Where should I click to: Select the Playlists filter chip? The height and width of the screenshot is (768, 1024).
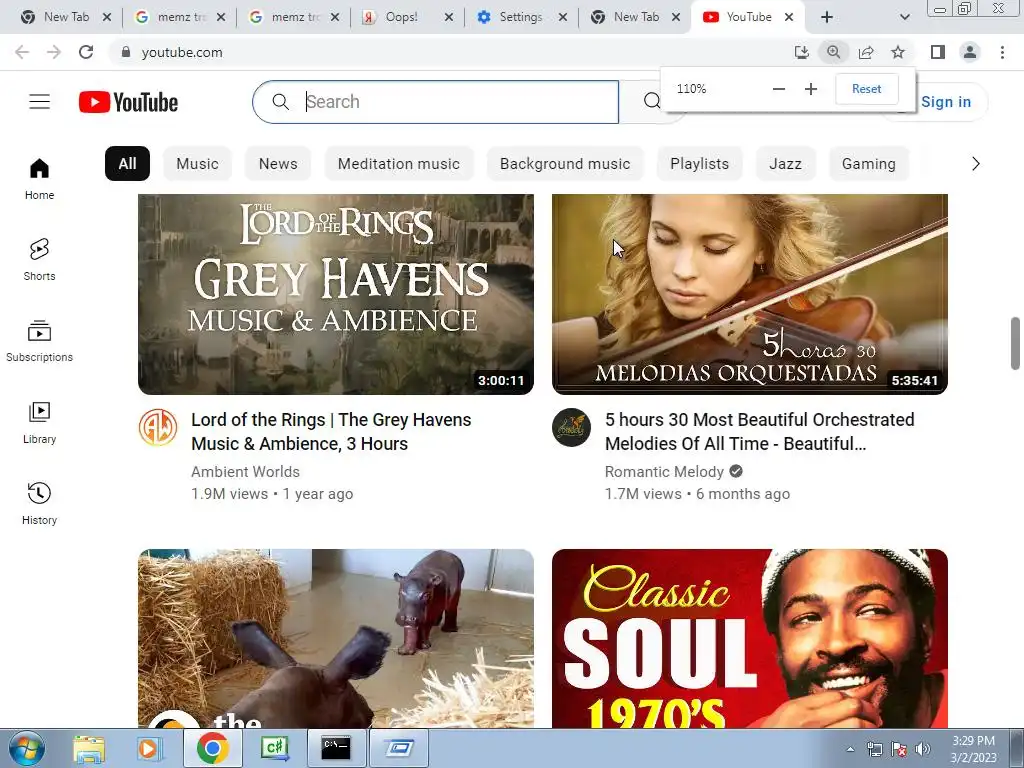pos(699,163)
